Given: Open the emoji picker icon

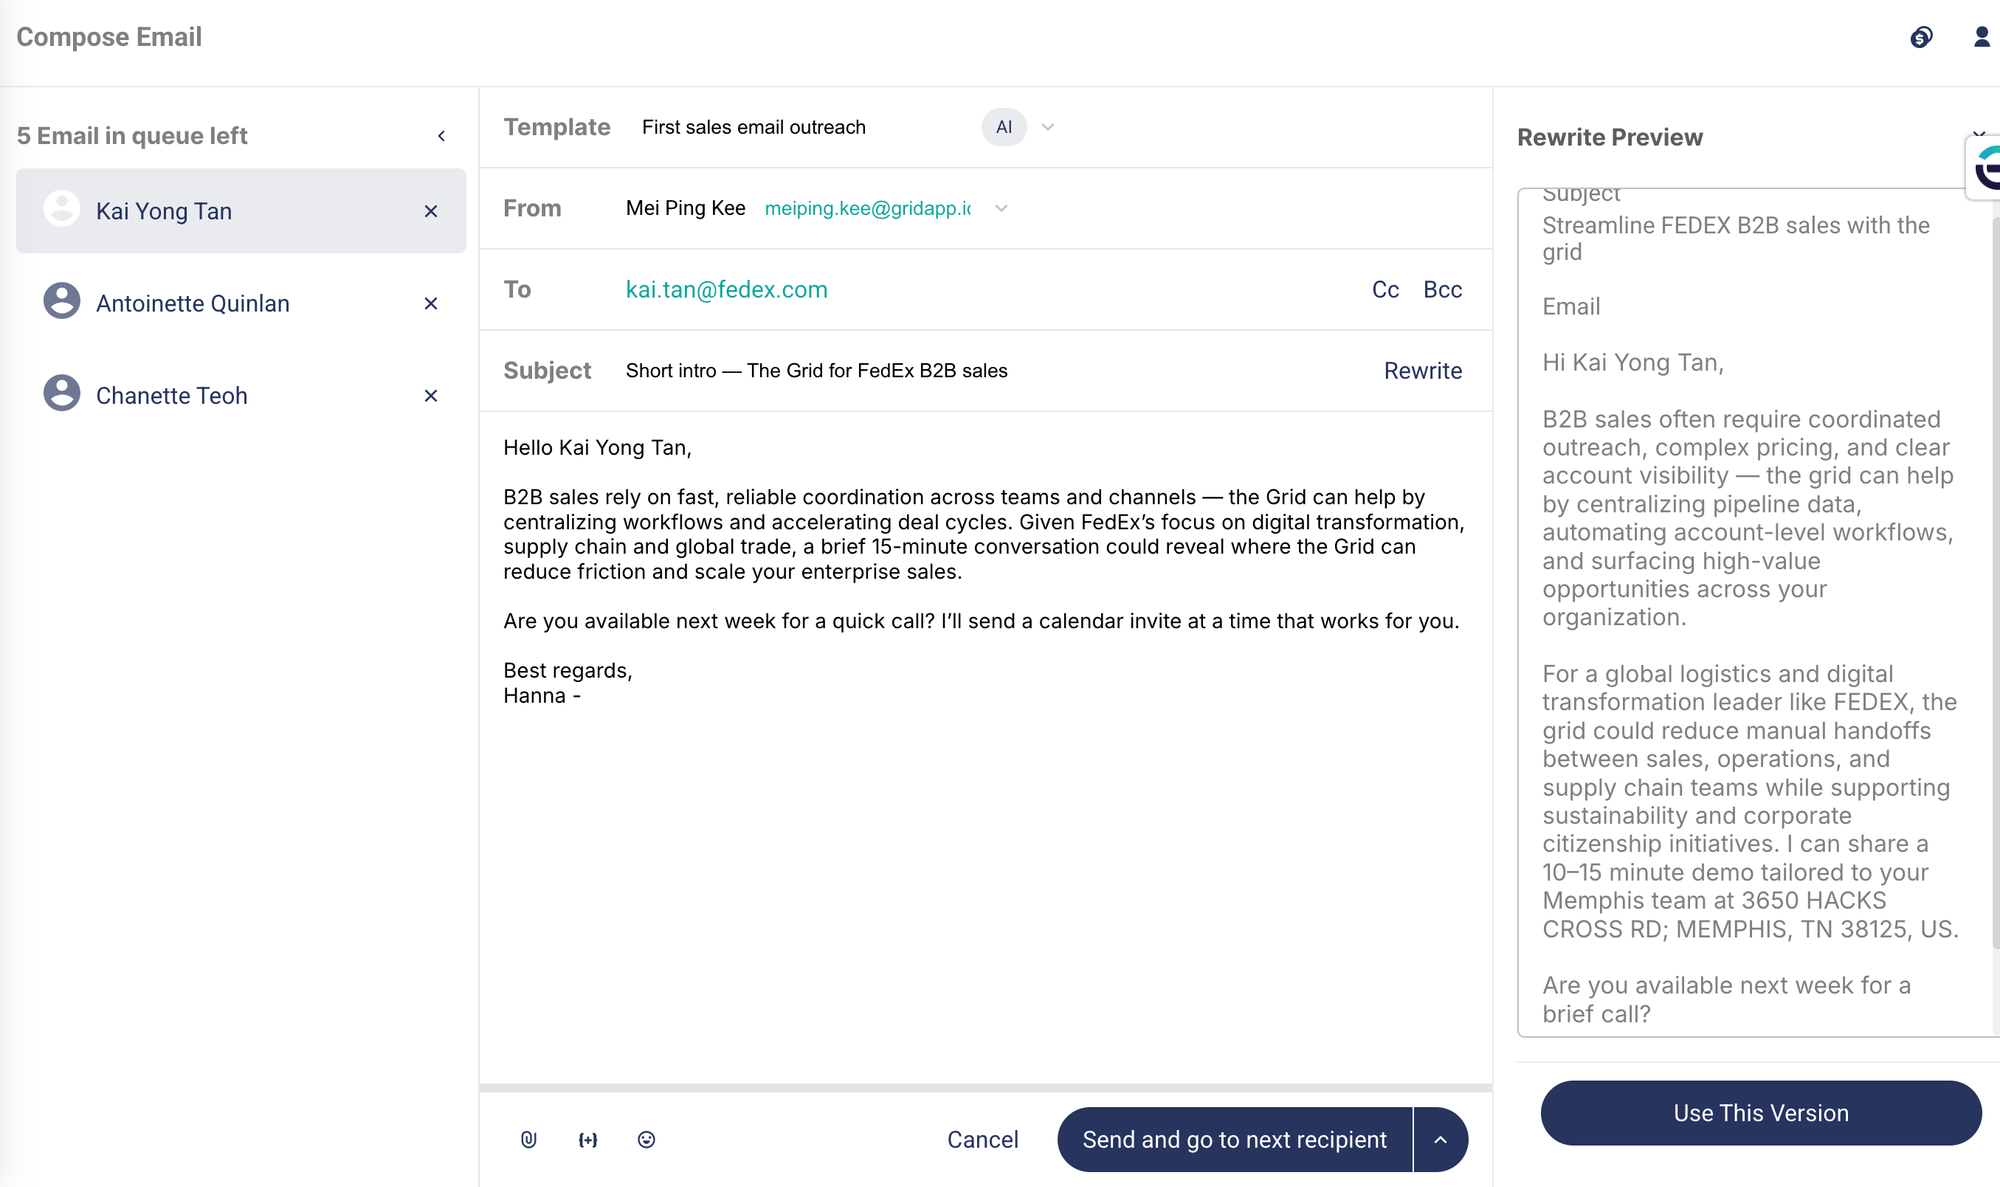Looking at the screenshot, I should click(647, 1139).
